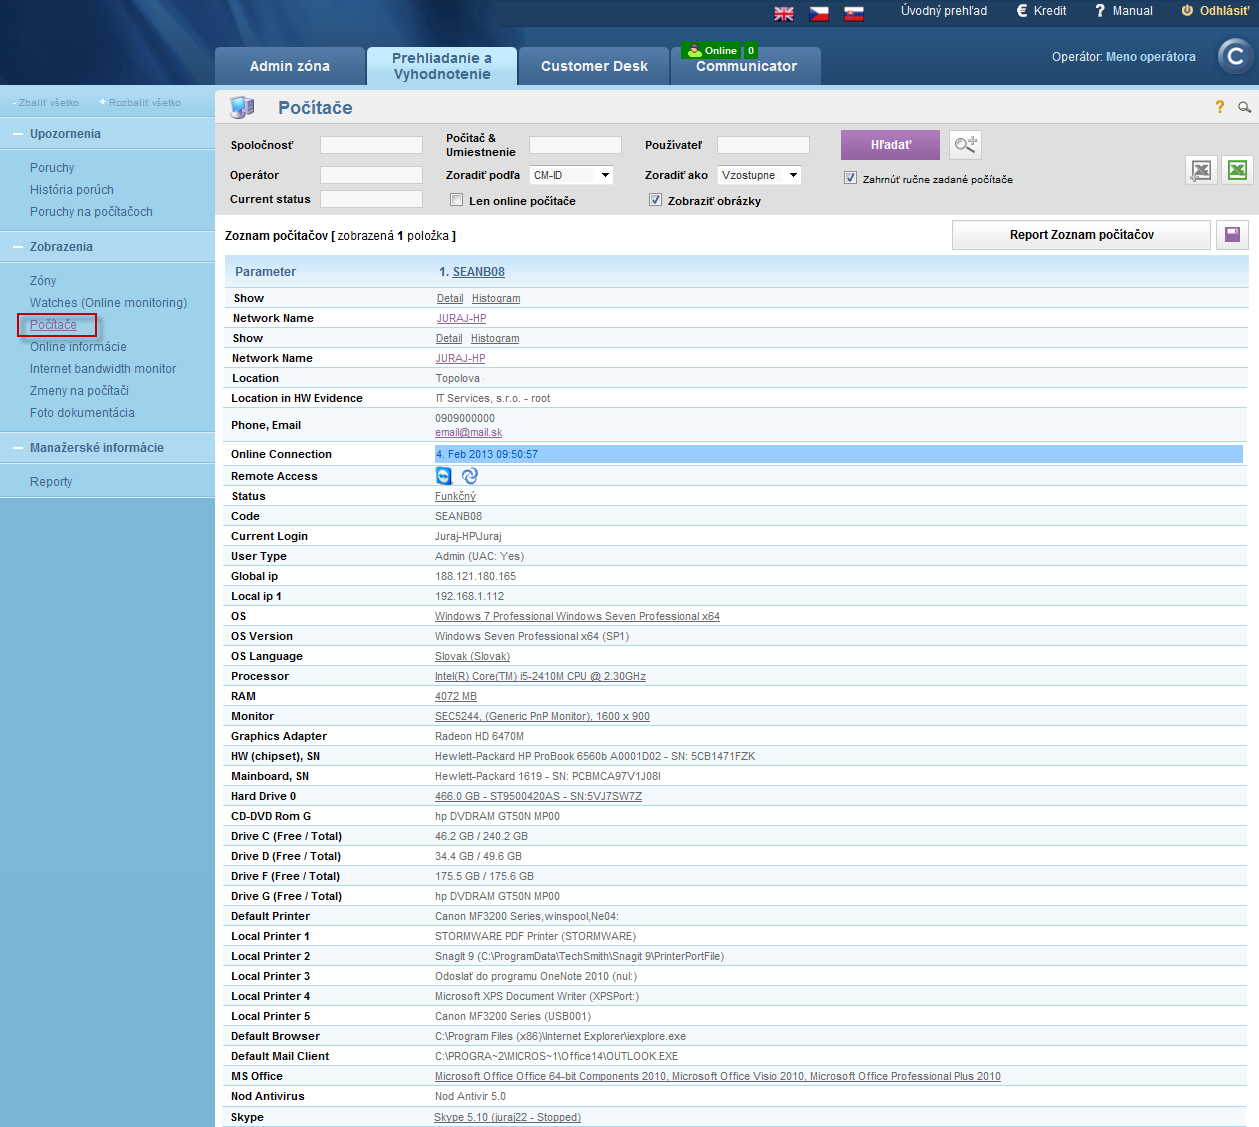This screenshot has height=1127, width=1259.
Task: Click into the Spoločnosť input field
Action: coord(371,145)
